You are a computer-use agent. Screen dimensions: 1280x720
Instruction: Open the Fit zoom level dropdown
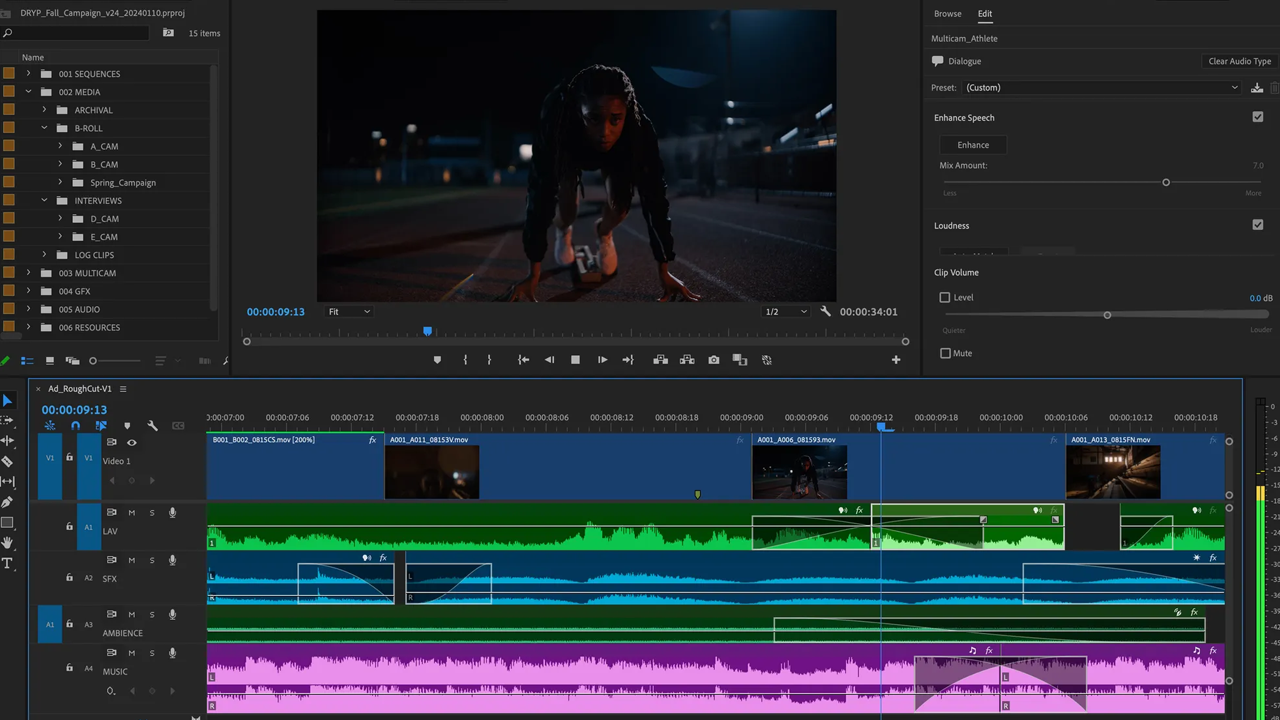[349, 312]
